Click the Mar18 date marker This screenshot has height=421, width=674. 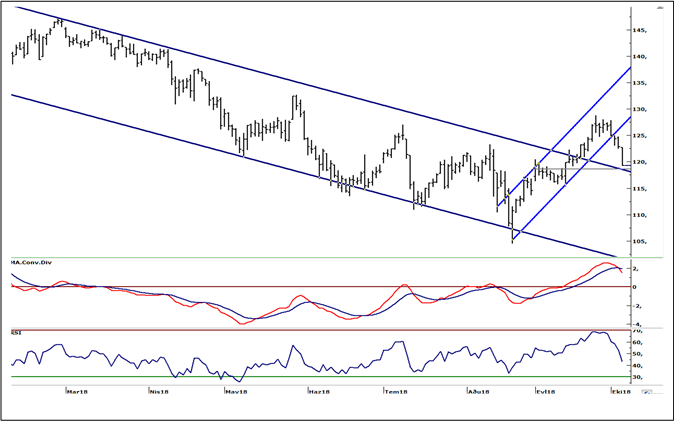click(76, 393)
